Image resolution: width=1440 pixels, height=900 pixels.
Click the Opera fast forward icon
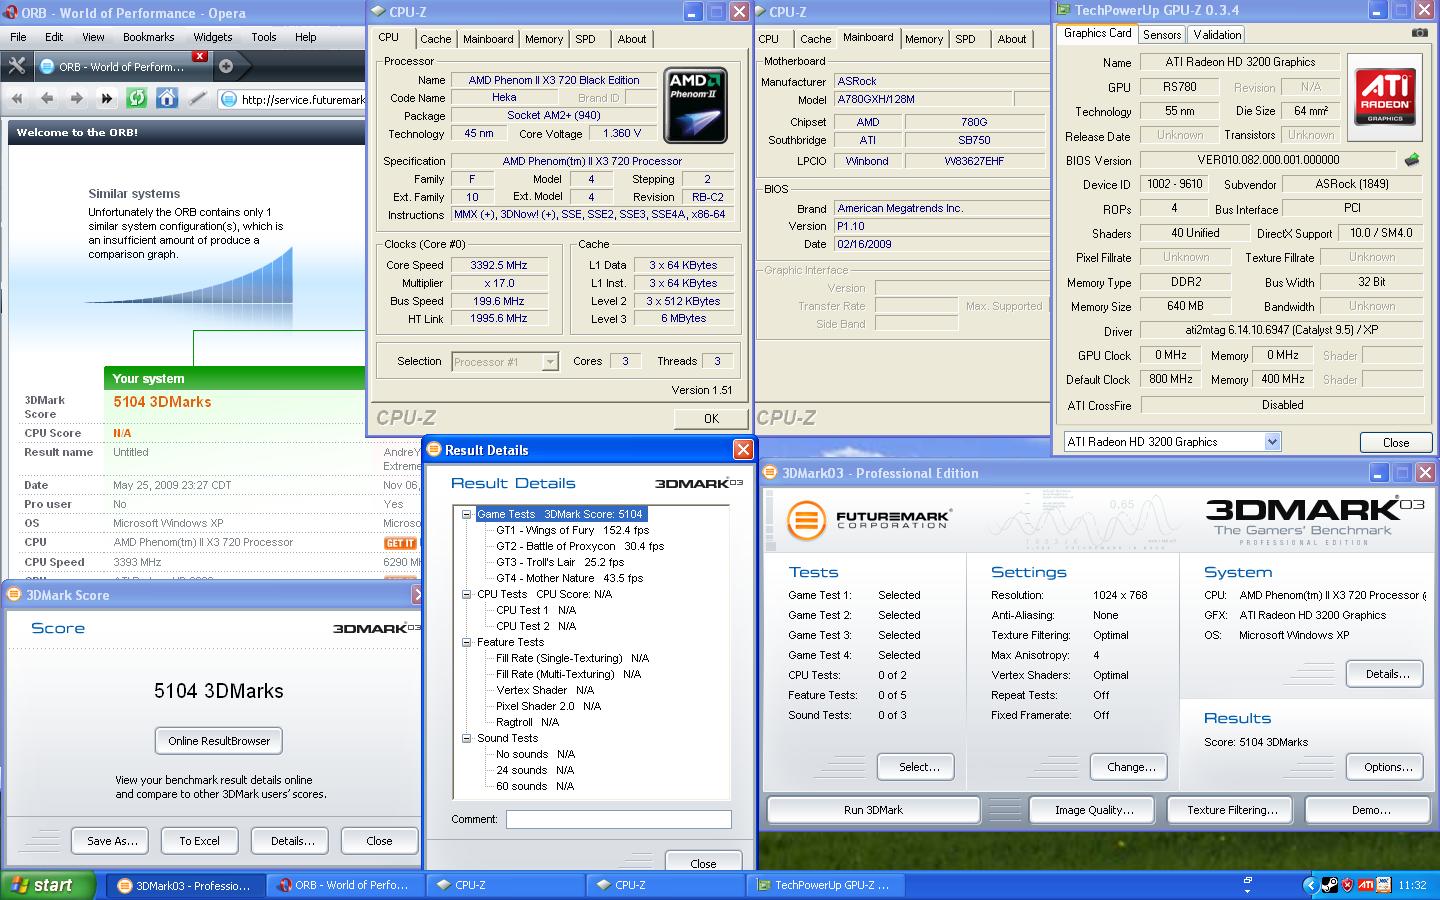[107, 98]
